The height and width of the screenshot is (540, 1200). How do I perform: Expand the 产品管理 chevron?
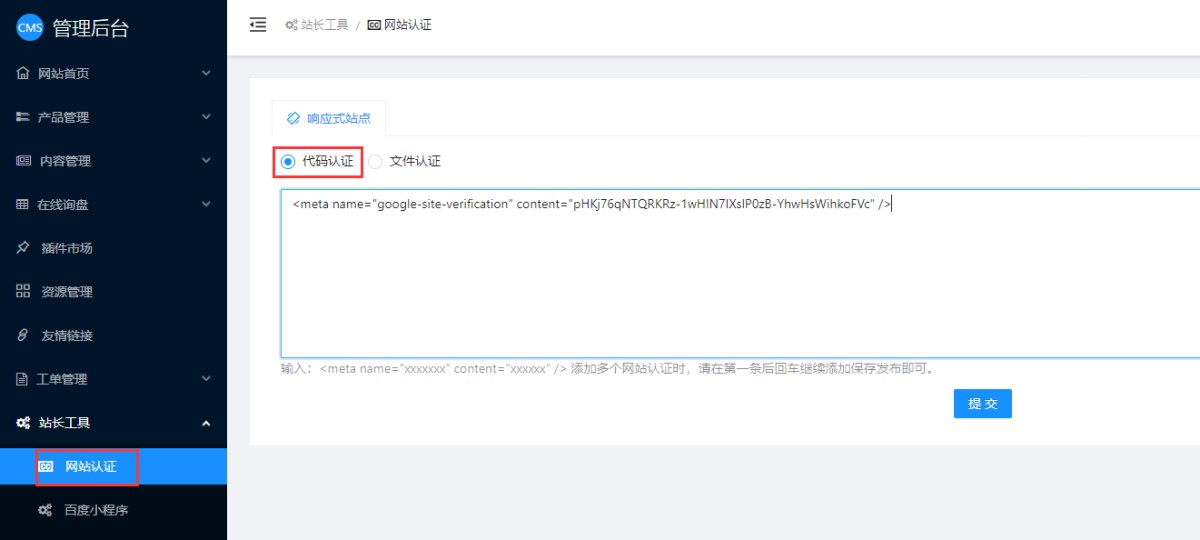(x=206, y=117)
